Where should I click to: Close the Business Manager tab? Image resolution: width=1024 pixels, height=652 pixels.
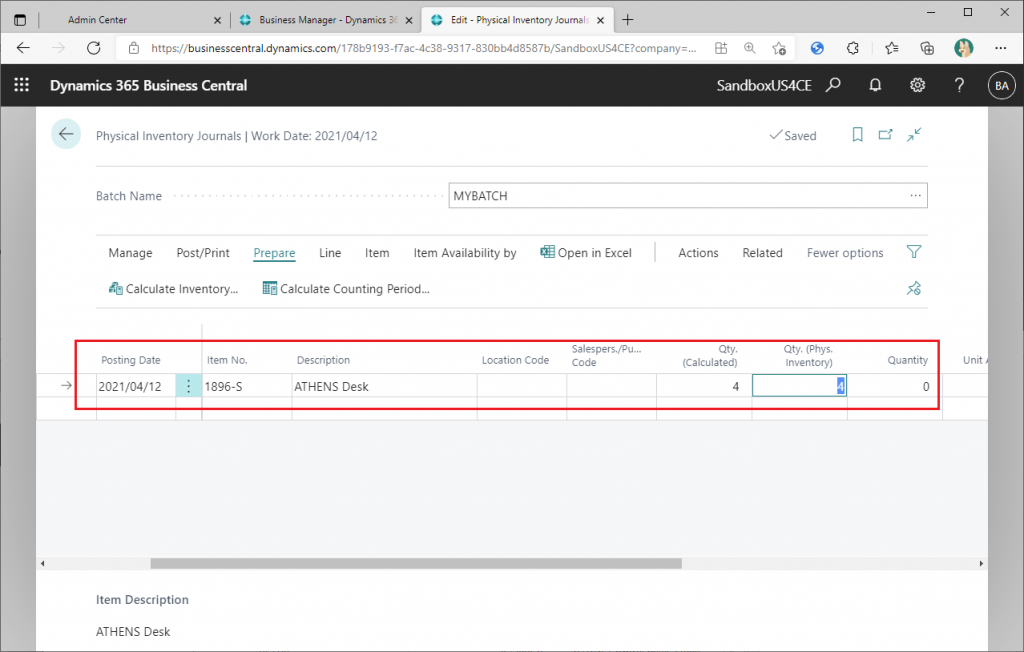pyautogui.click(x=409, y=20)
